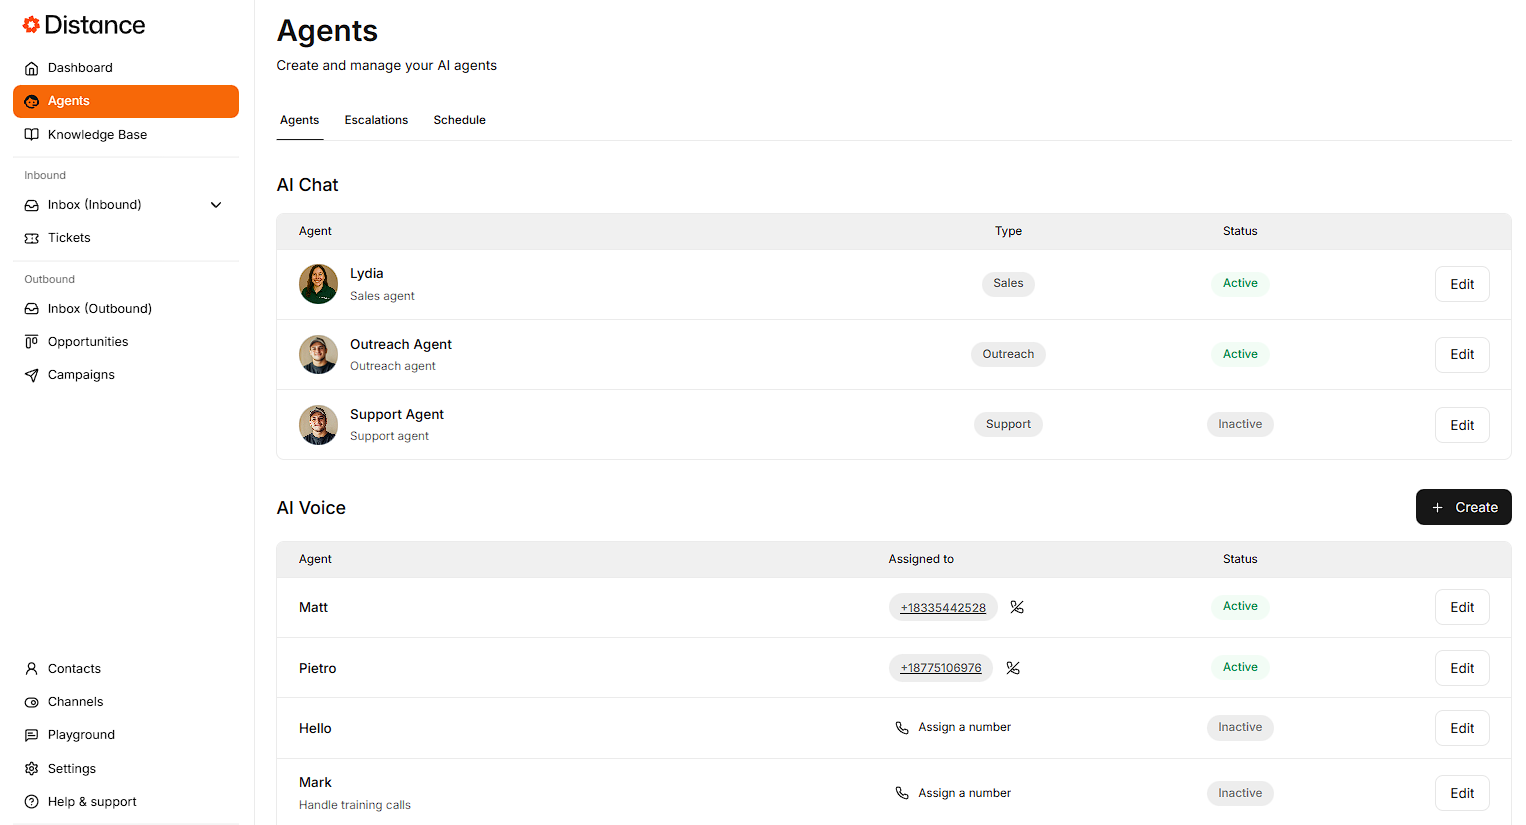Go to Tickets in sidebar

click(69, 238)
